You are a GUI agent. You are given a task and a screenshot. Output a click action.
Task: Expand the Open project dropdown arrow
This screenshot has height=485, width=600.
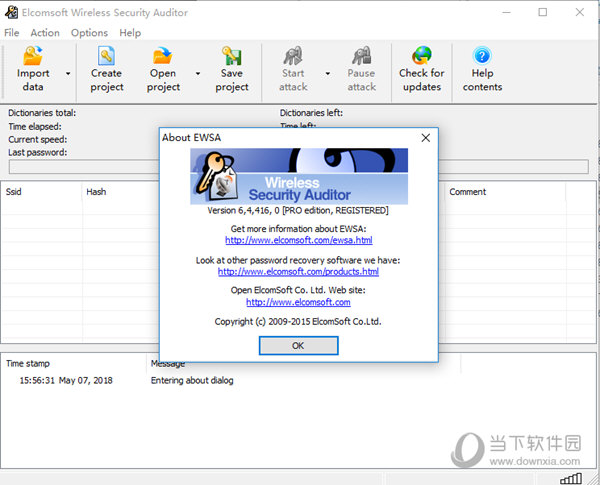click(x=198, y=73)
